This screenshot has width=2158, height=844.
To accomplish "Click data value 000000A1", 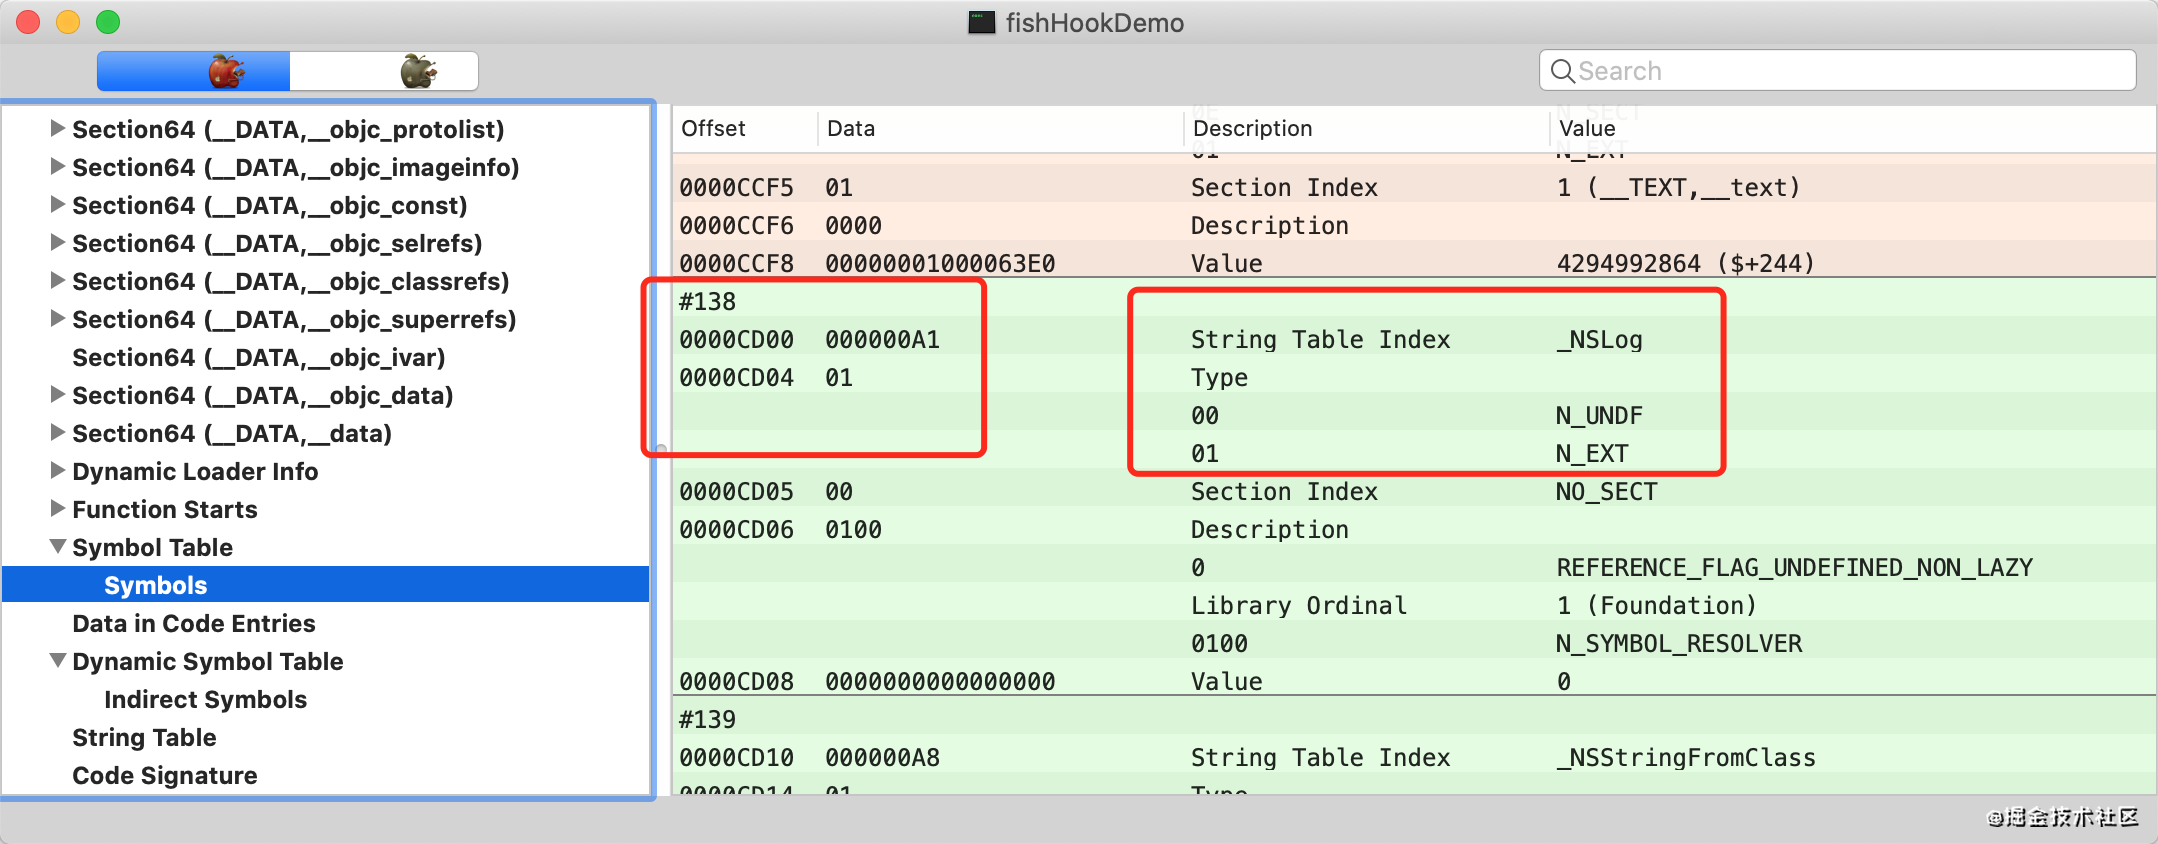I will pos(882,340).
